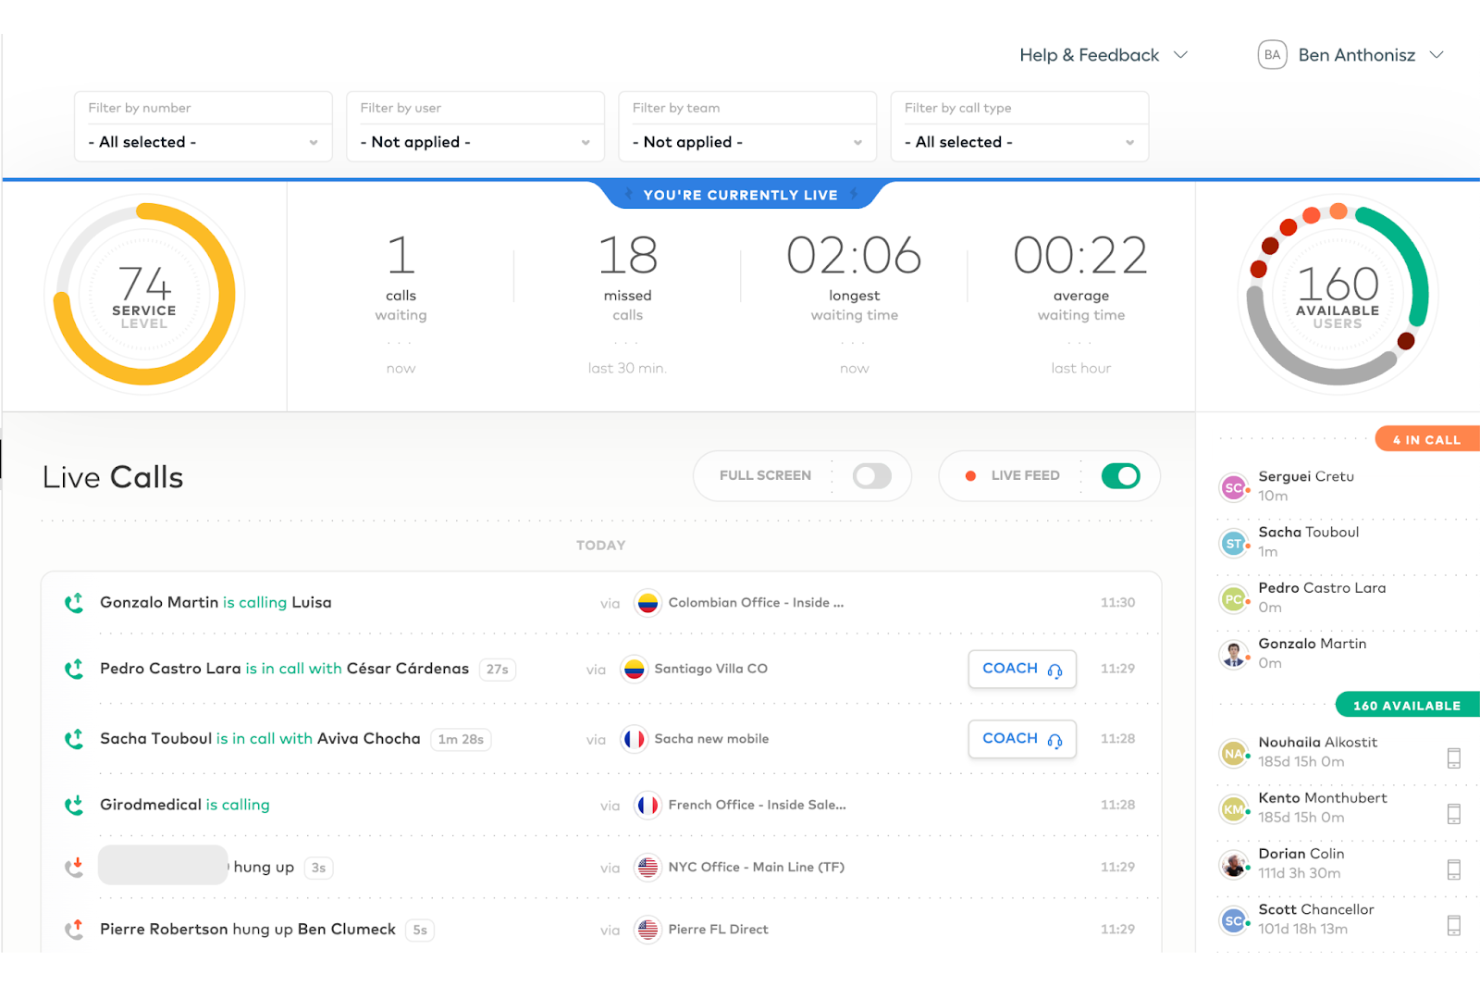Click COACH on Sacha Touboul's call
Image resolution: width=1480 pixels, height=987 pixels.
[x=1022, y=739]
